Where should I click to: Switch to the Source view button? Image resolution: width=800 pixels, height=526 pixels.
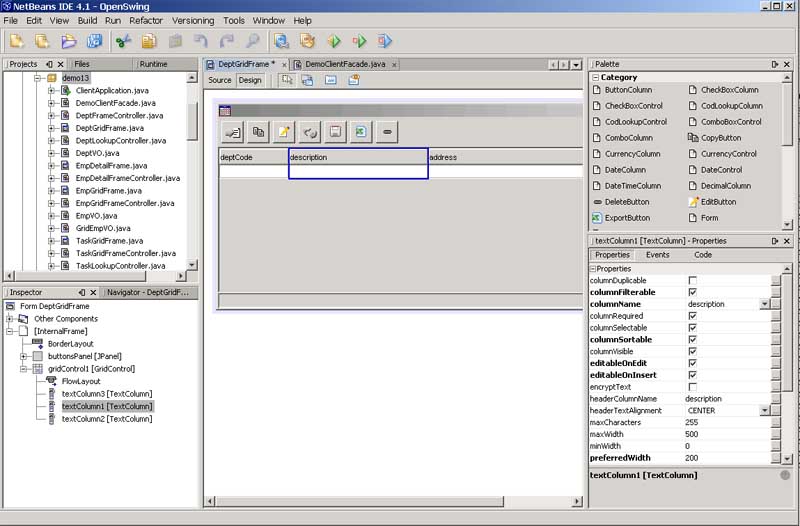pyautogui.click(x=219, y=80)
